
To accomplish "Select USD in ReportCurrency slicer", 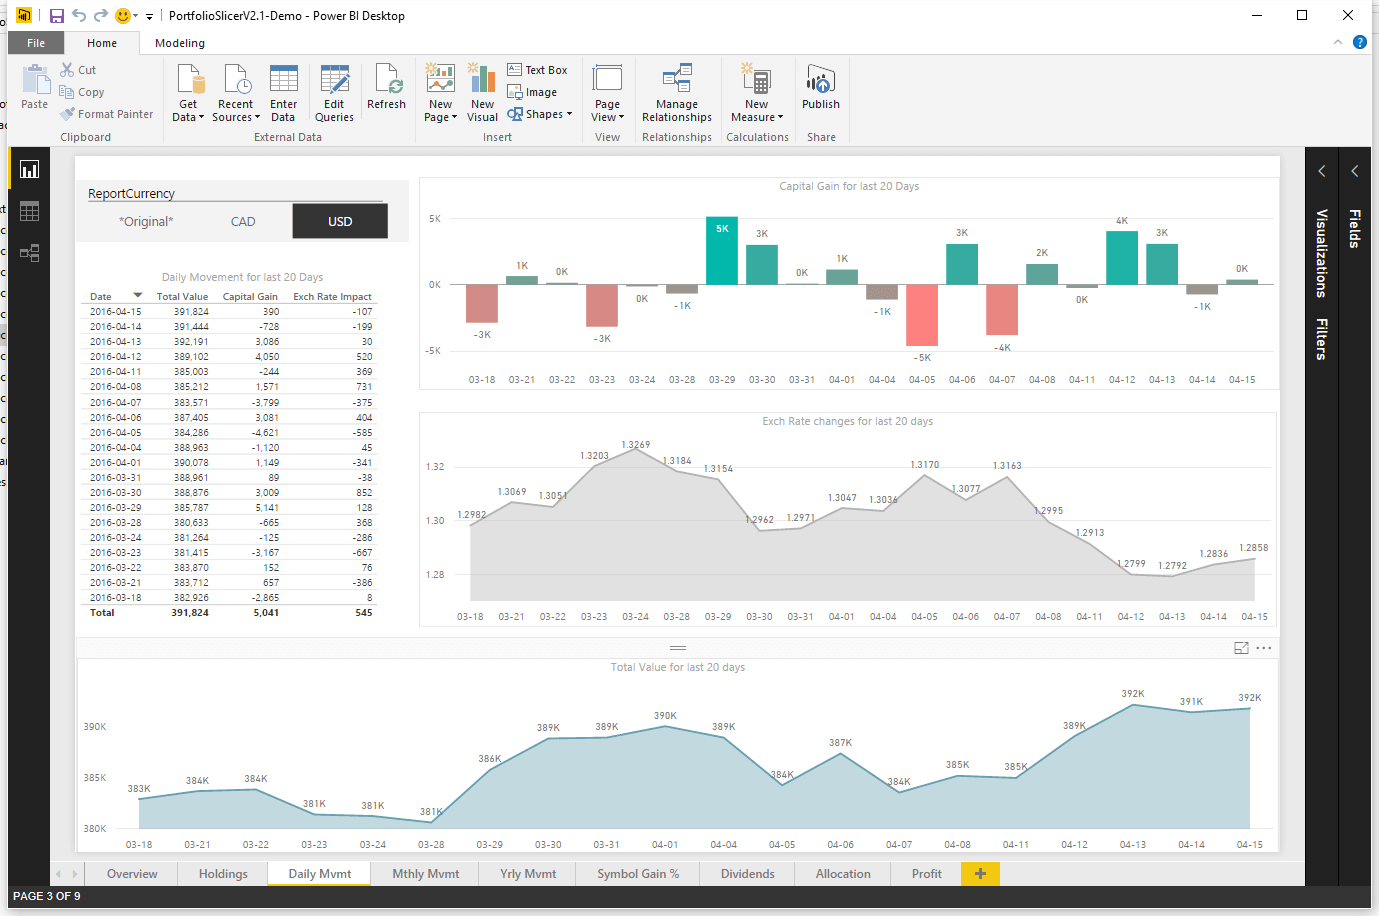I will (340, 222).
